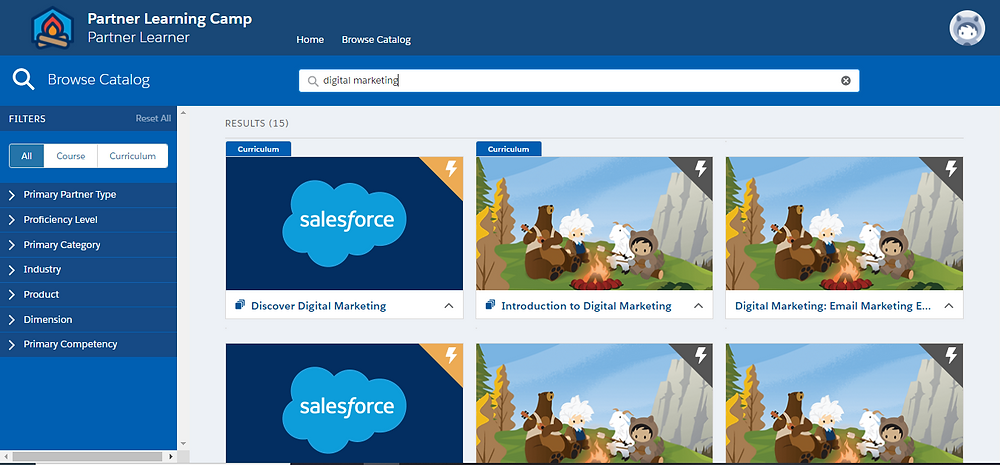Collapse Discover Digital Marketing card chevron

[x=448, y=306]
